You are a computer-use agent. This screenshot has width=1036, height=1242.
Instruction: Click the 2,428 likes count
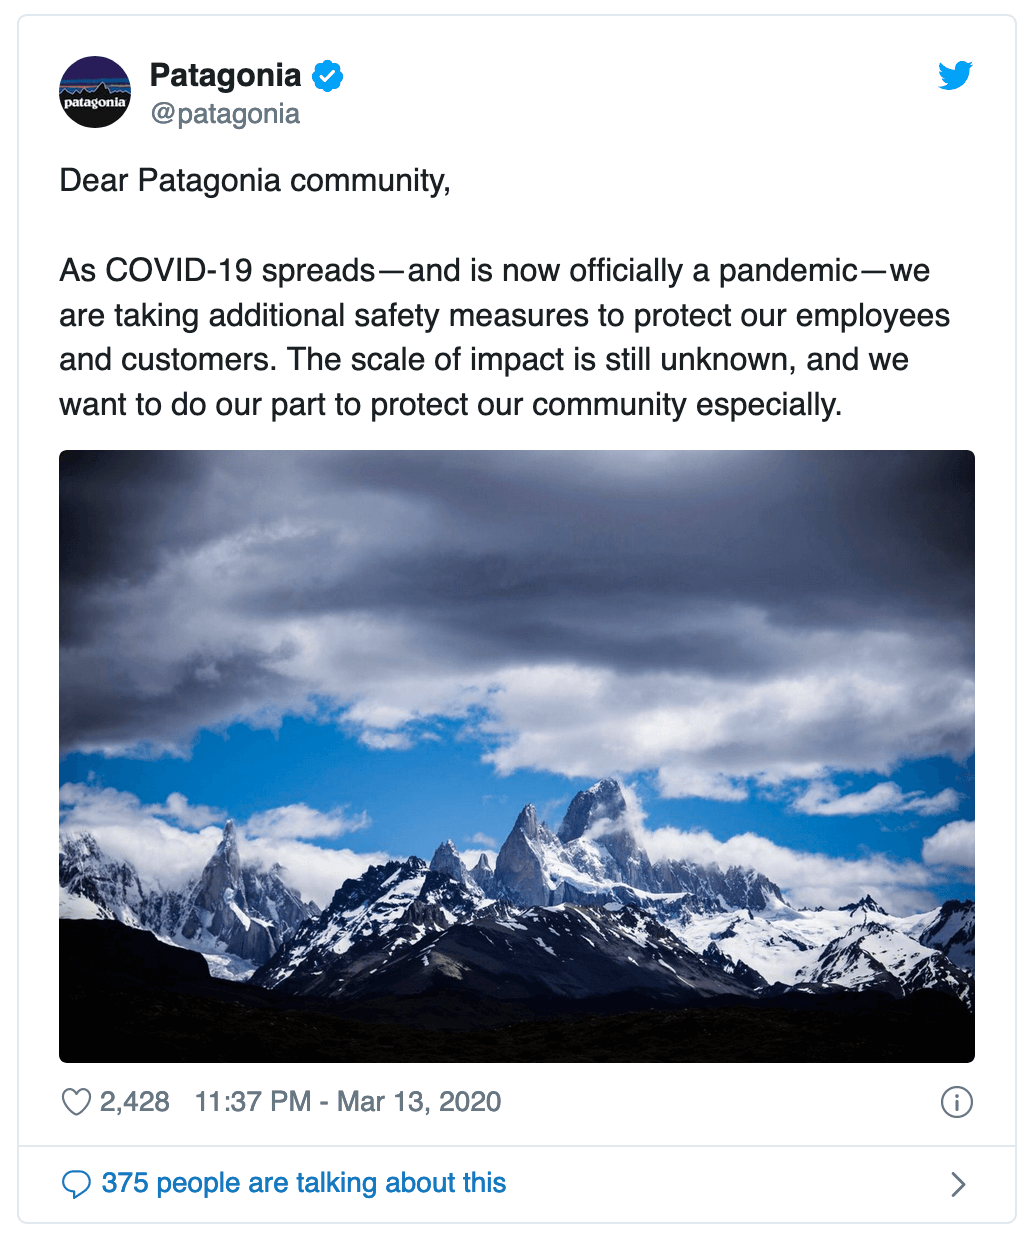point(135,1102)
